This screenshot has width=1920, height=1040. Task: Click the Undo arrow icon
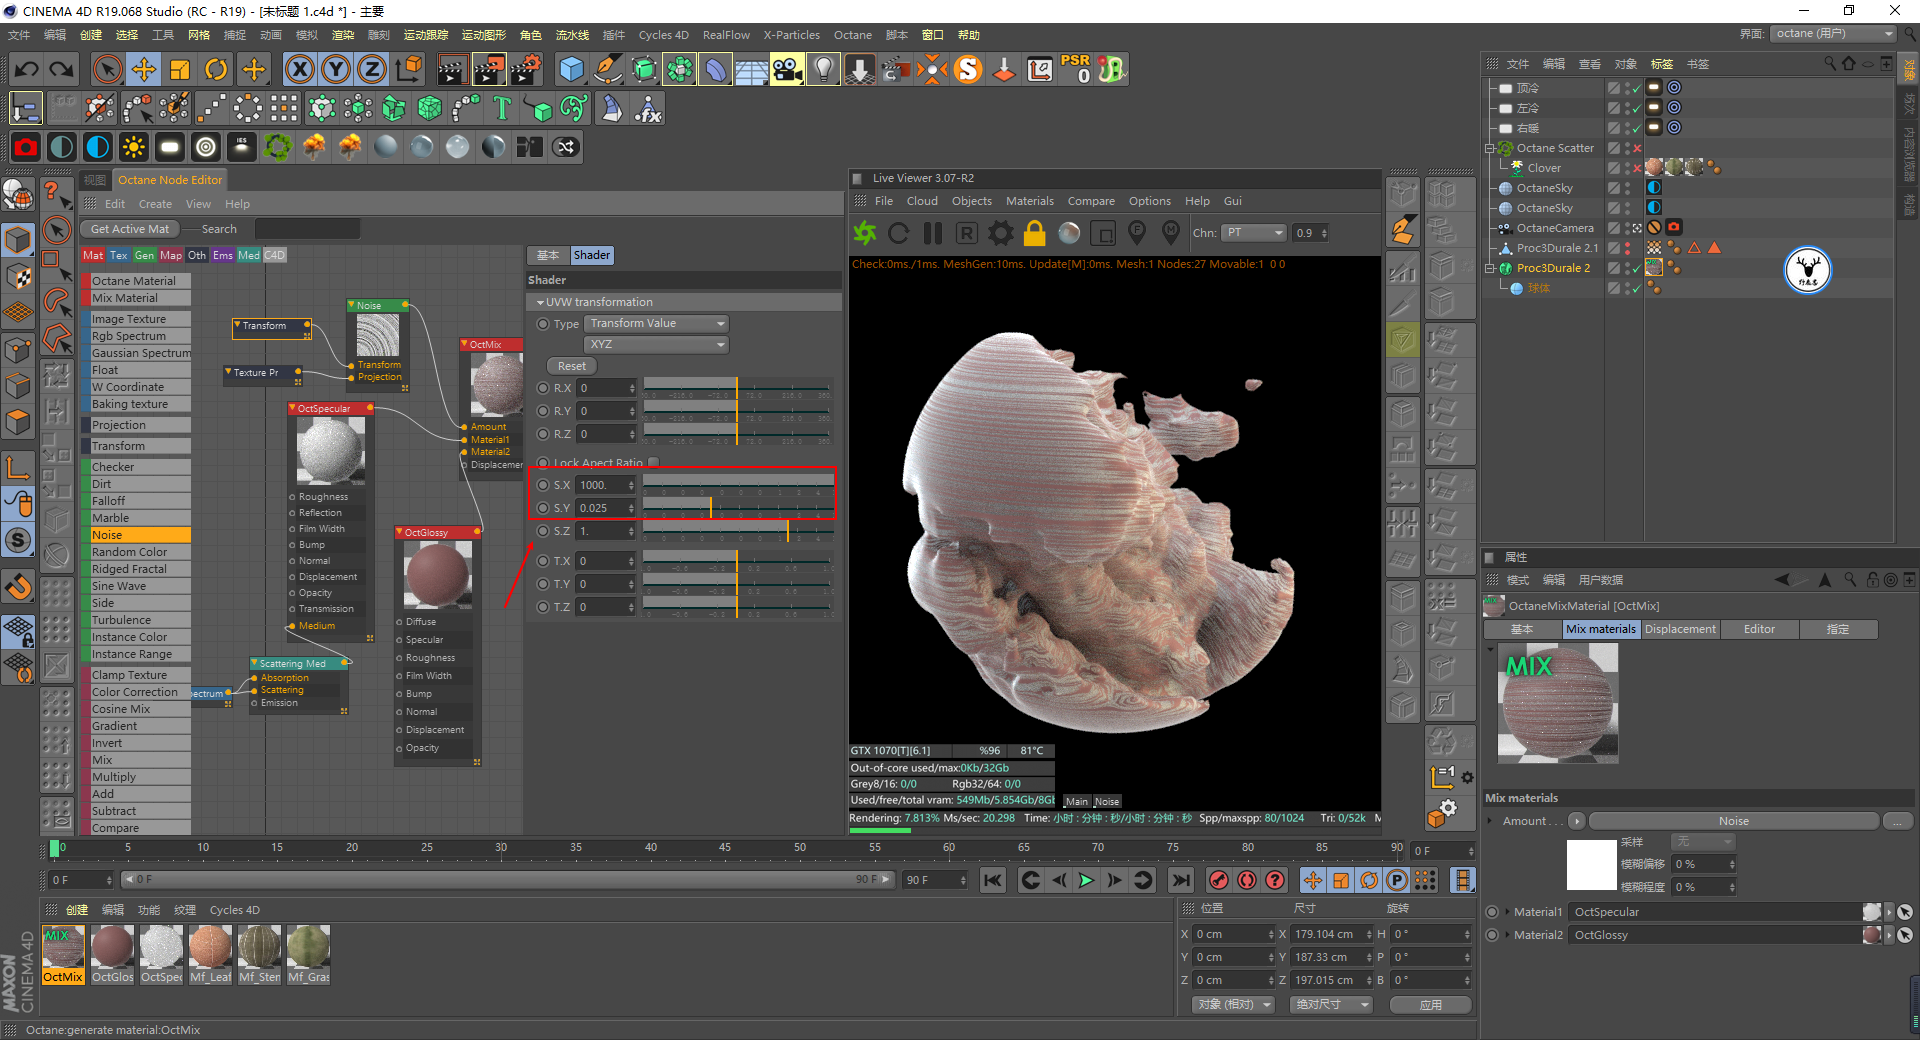pyautogui.click(x=27, y=69)
